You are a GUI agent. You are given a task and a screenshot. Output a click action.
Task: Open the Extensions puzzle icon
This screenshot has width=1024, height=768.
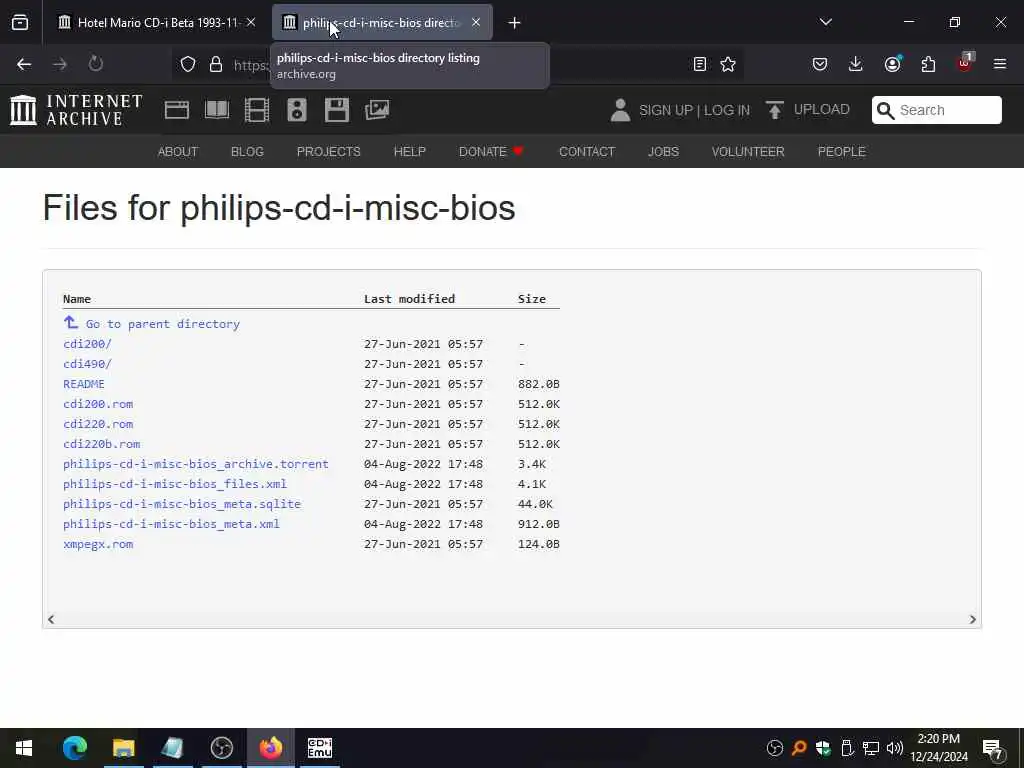(928, 64)
